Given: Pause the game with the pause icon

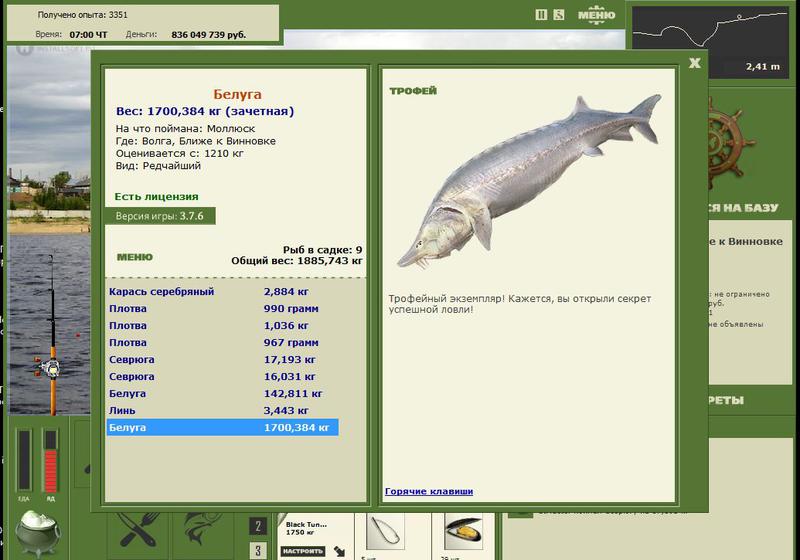Looking at the screenshot, I should (x=541, y=15).
